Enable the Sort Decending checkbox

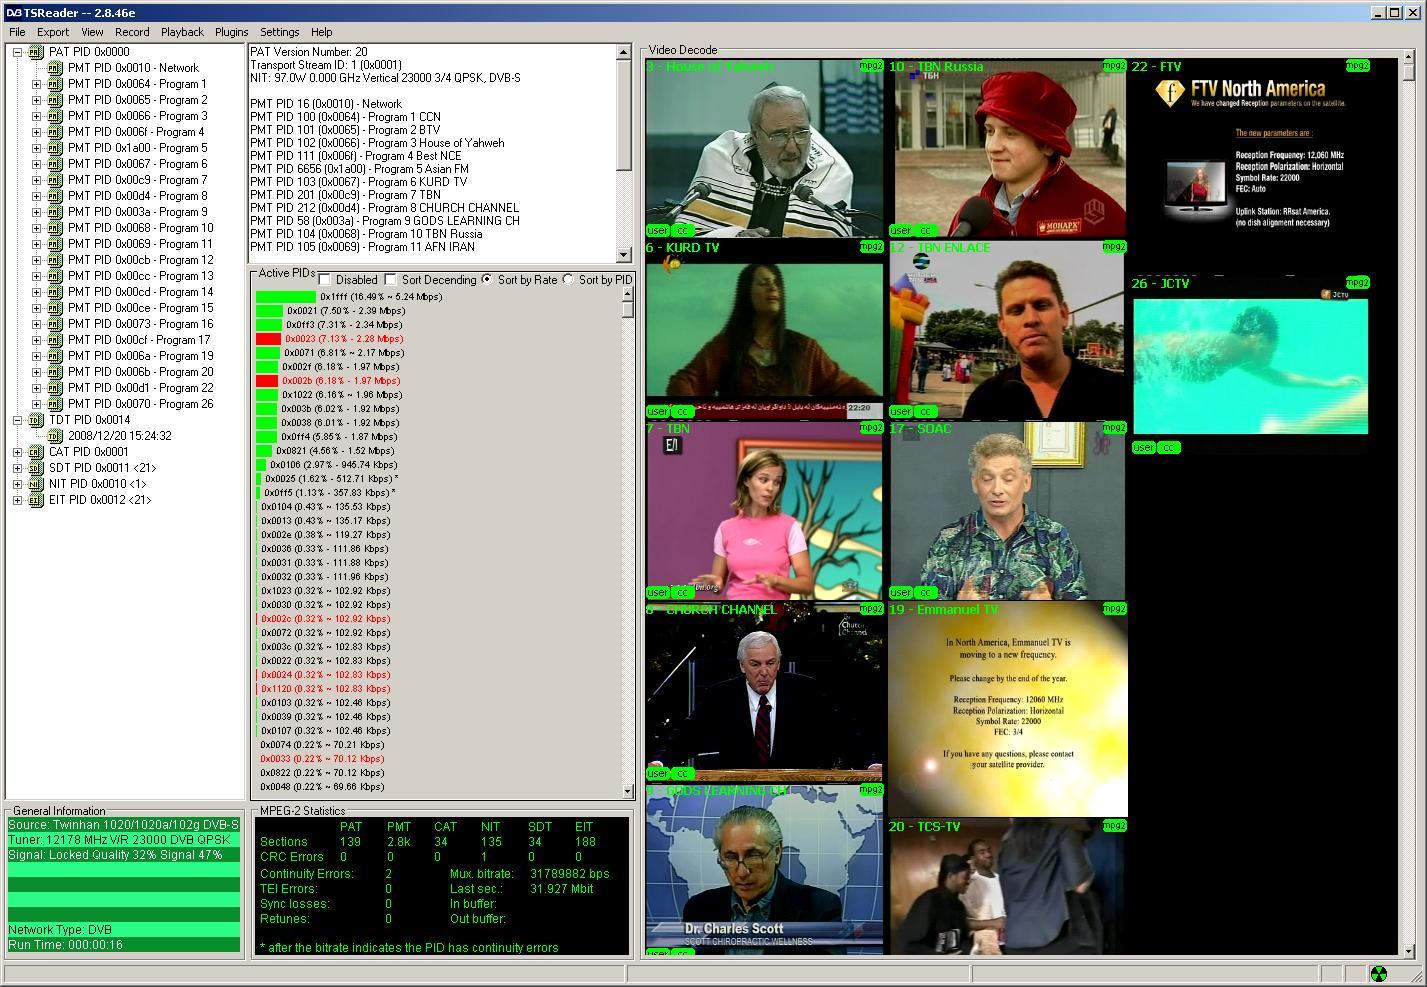[390, 279]
